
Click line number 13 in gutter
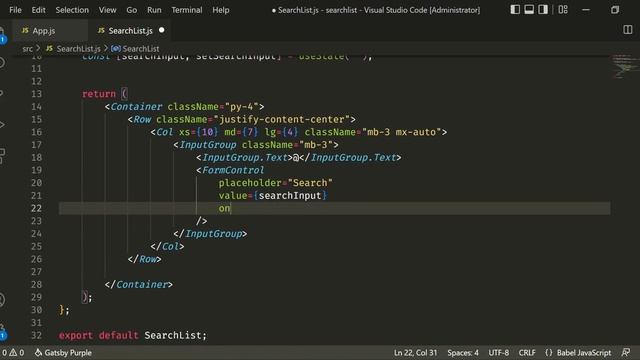pos(36,94)
